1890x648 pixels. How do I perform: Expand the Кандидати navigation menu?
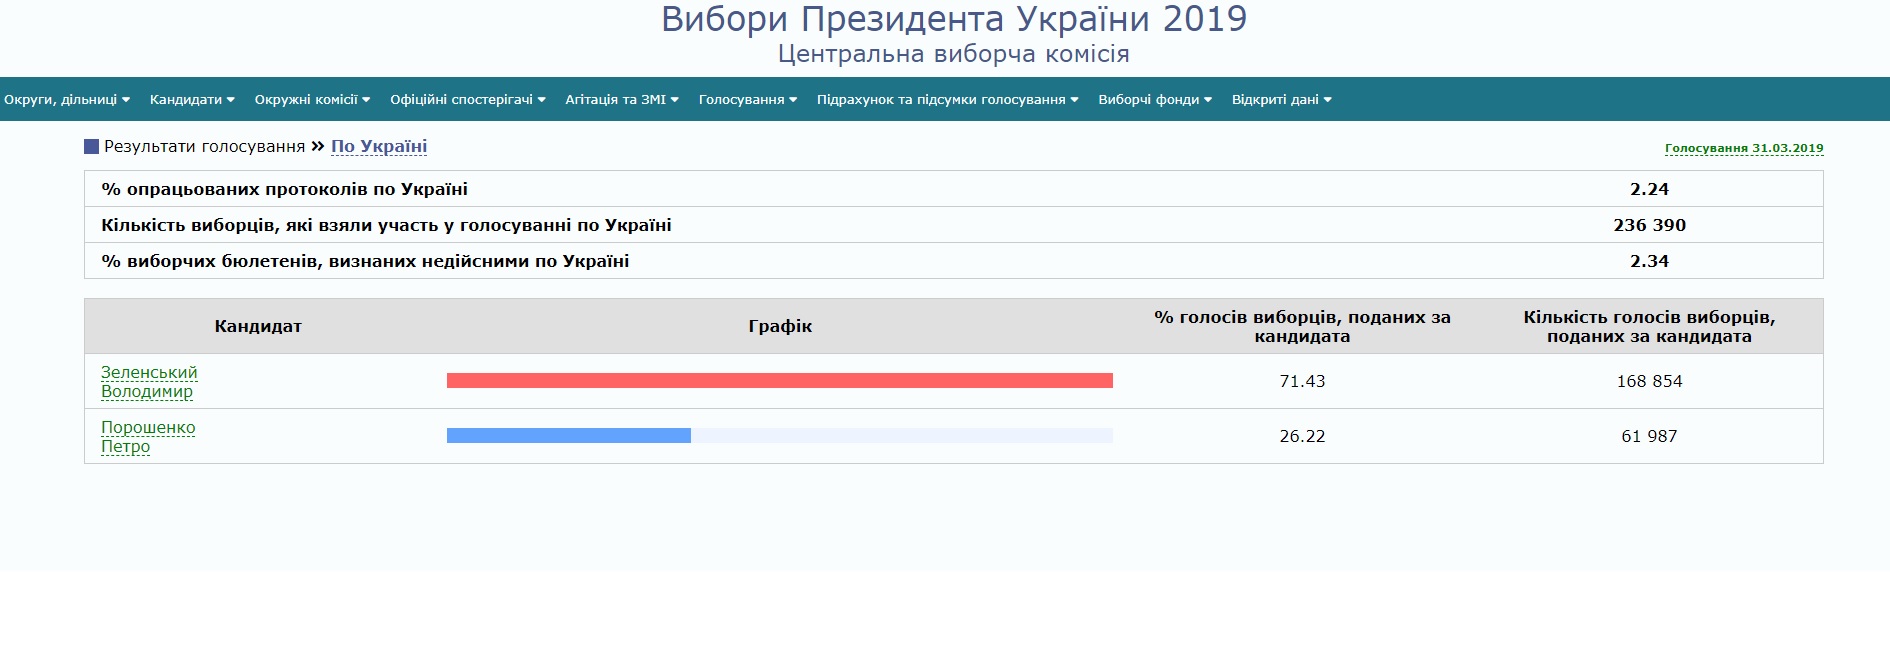click(192, 100)
